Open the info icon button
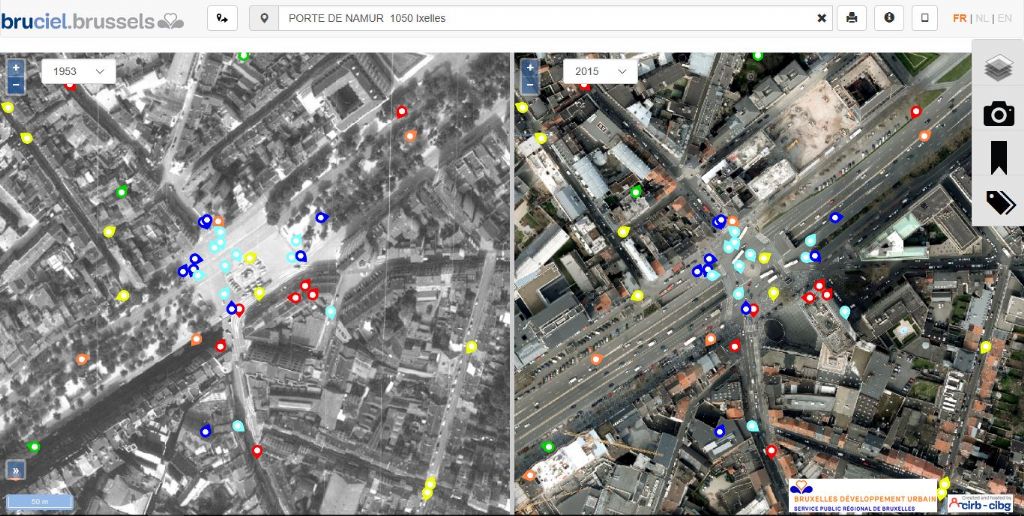 click(x=888, y=18)
